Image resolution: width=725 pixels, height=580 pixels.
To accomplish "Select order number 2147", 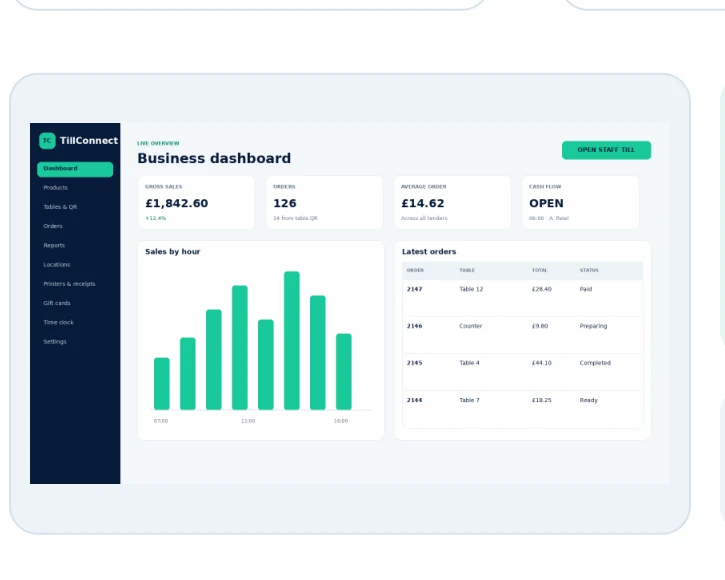I will click(x=414, y=289).
